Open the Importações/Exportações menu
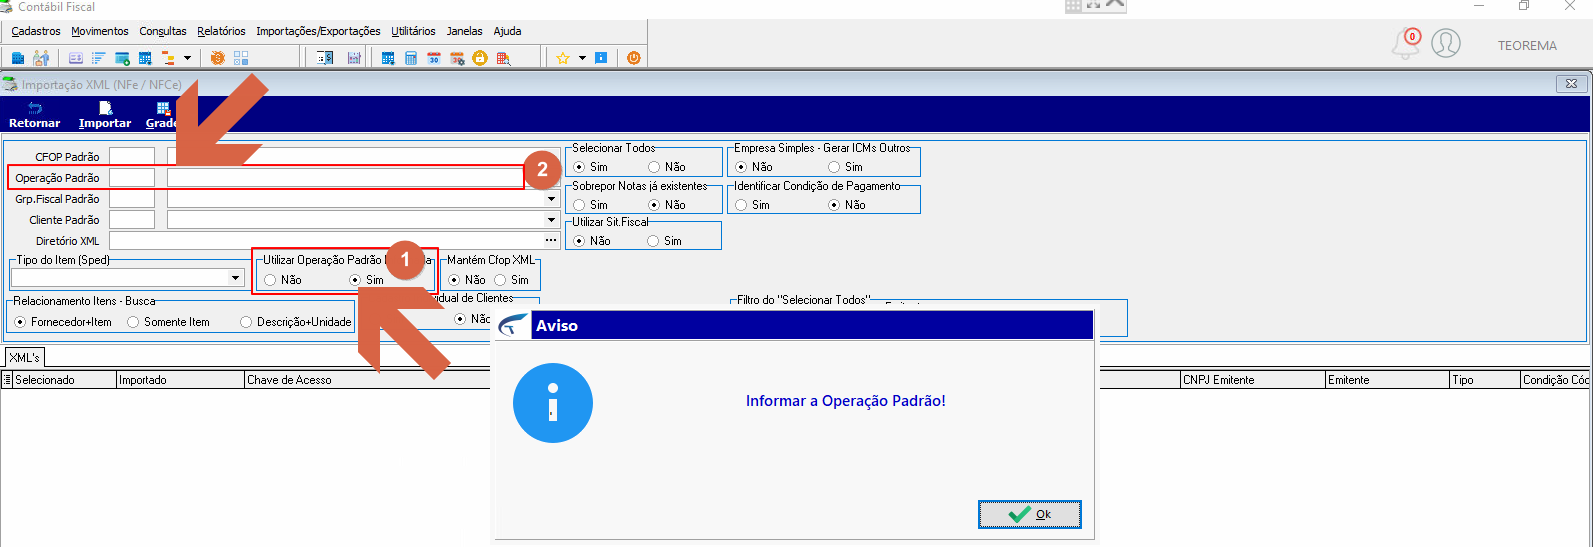The height and width of the screenshot is (547, 1593). tap(318, 31)
